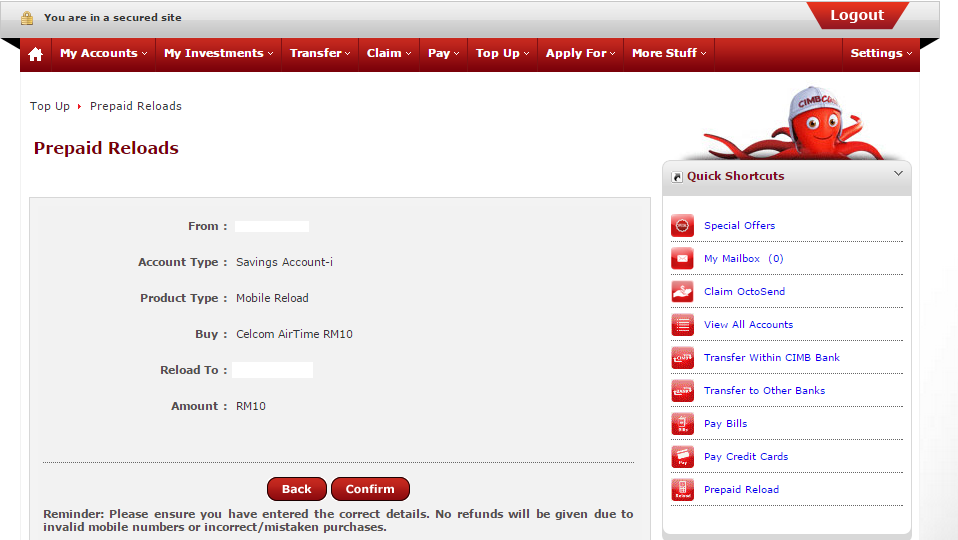This screenshot has width=958, height=540.
Task: Click the Reminder notice text
Action: (x=338, y=520)
